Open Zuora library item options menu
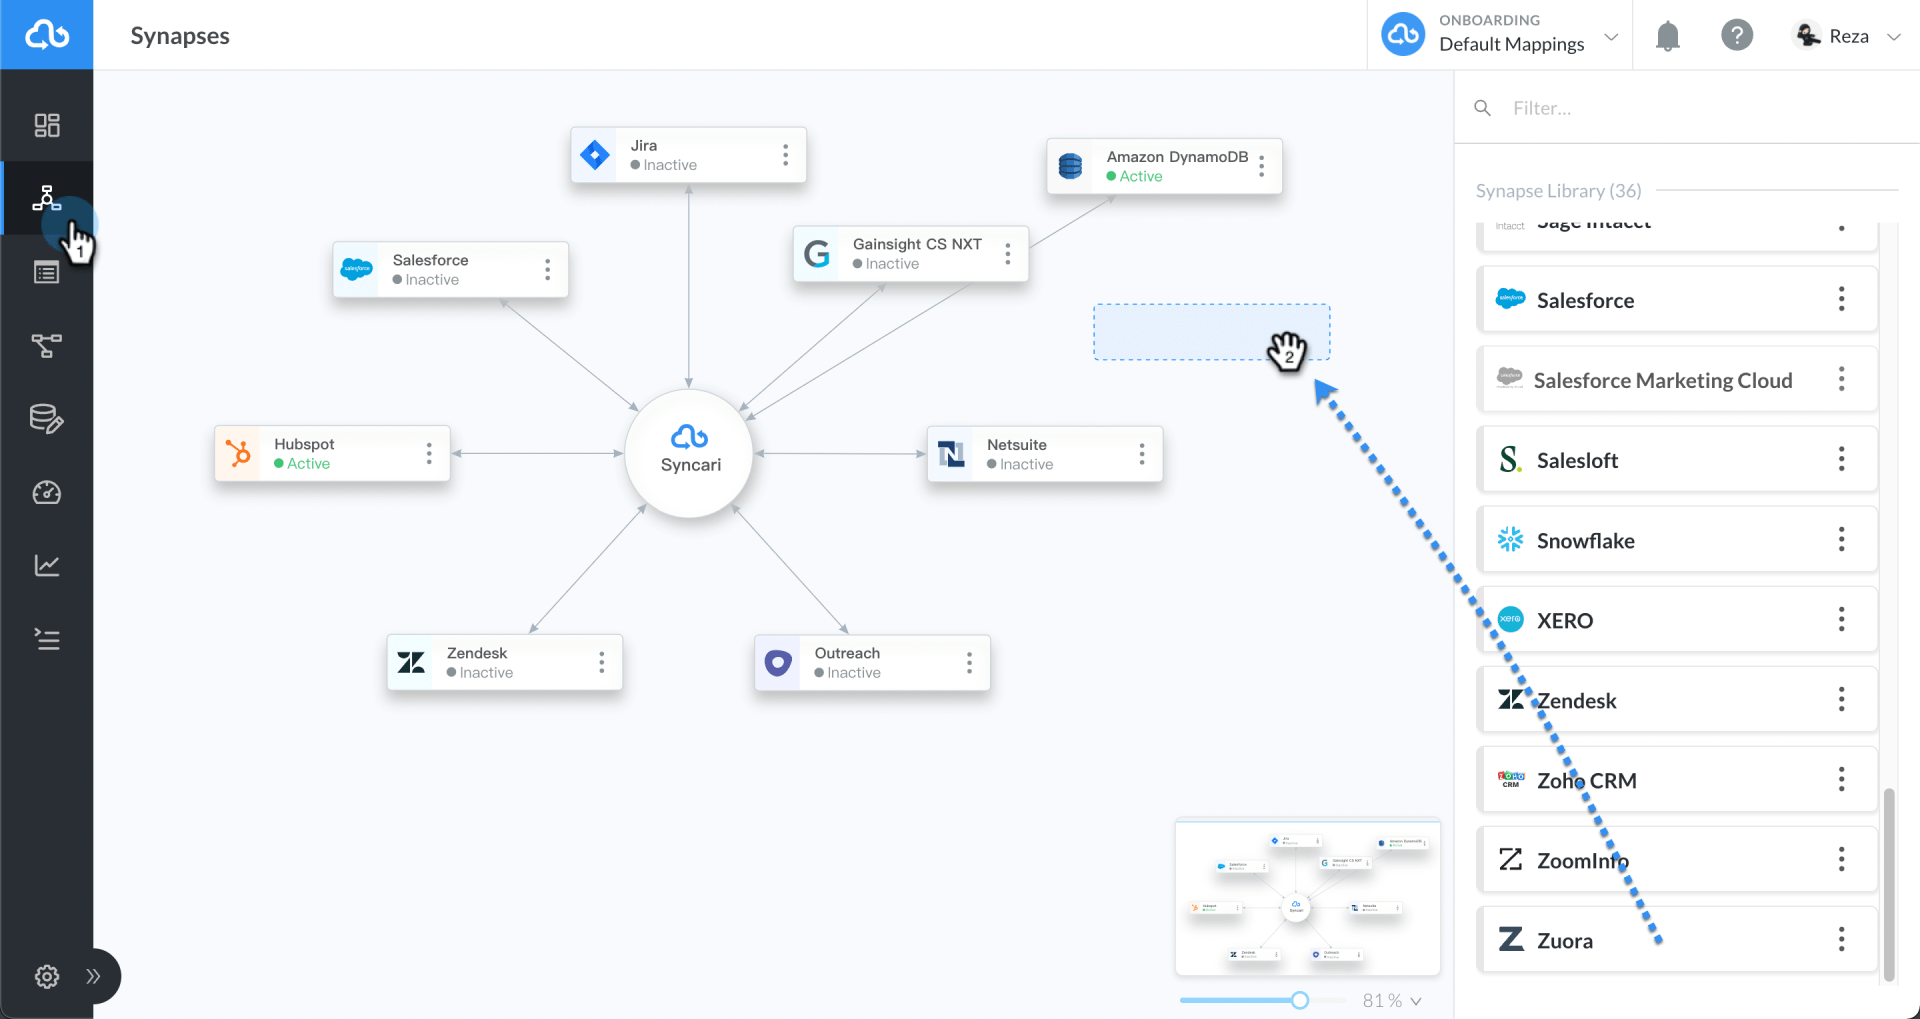The width and height of the screenshot is (1920, 1019). [1841, 940]
